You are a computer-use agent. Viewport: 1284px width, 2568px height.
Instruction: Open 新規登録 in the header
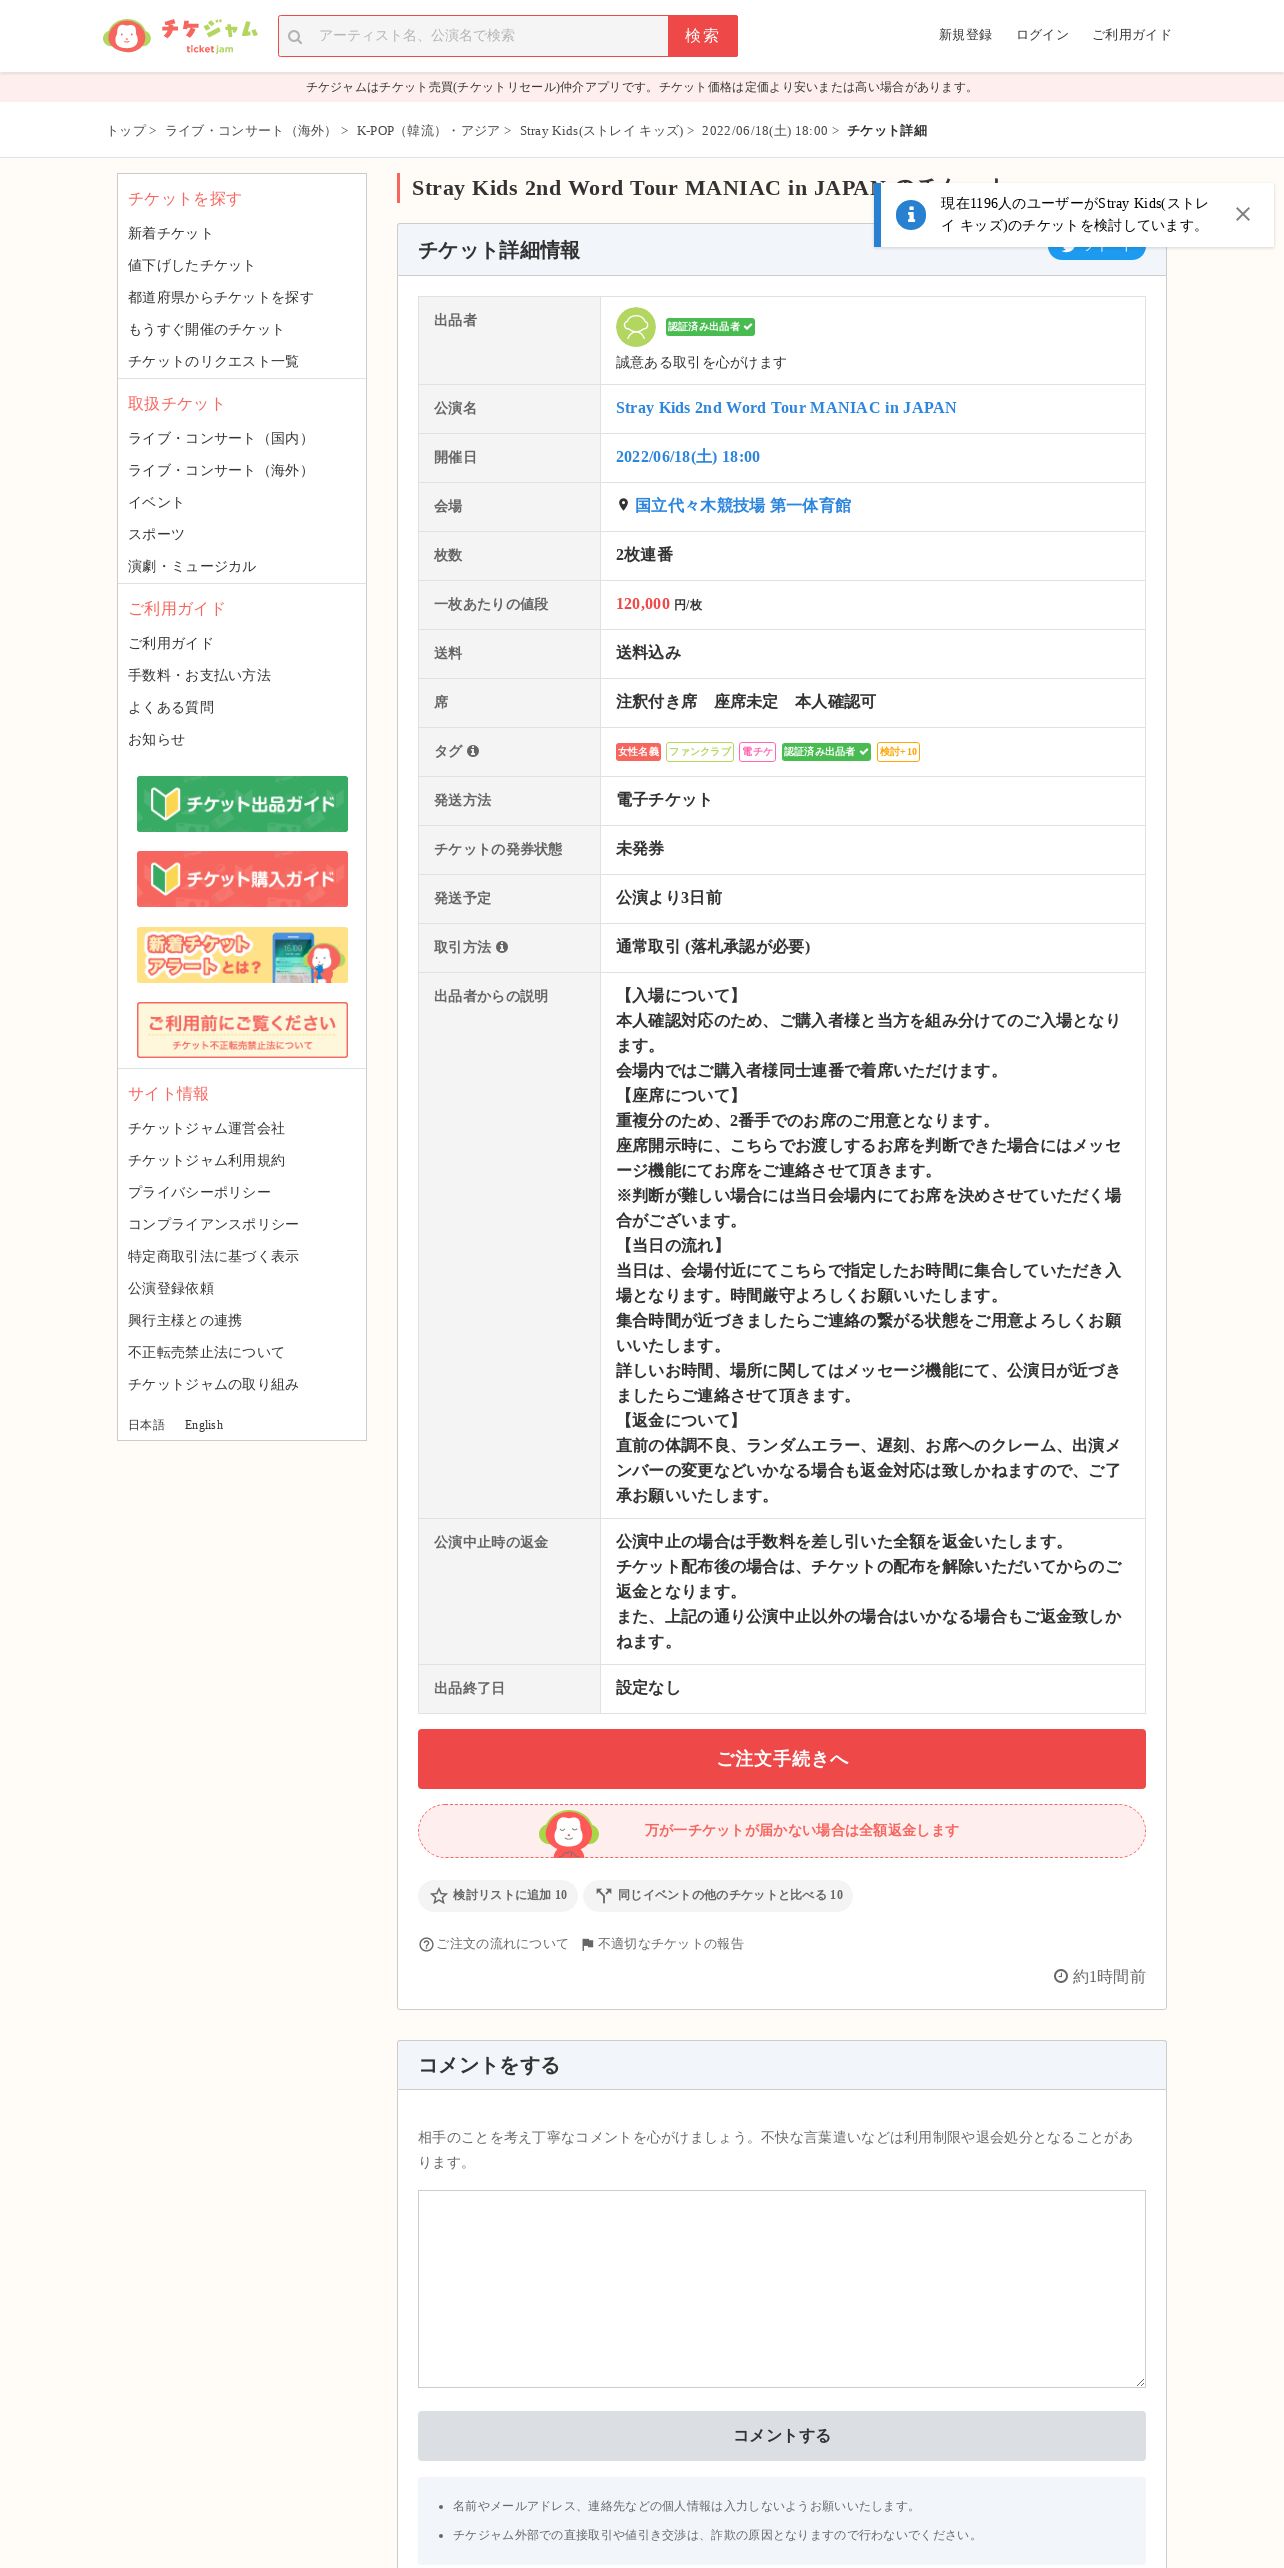[965, 35]
